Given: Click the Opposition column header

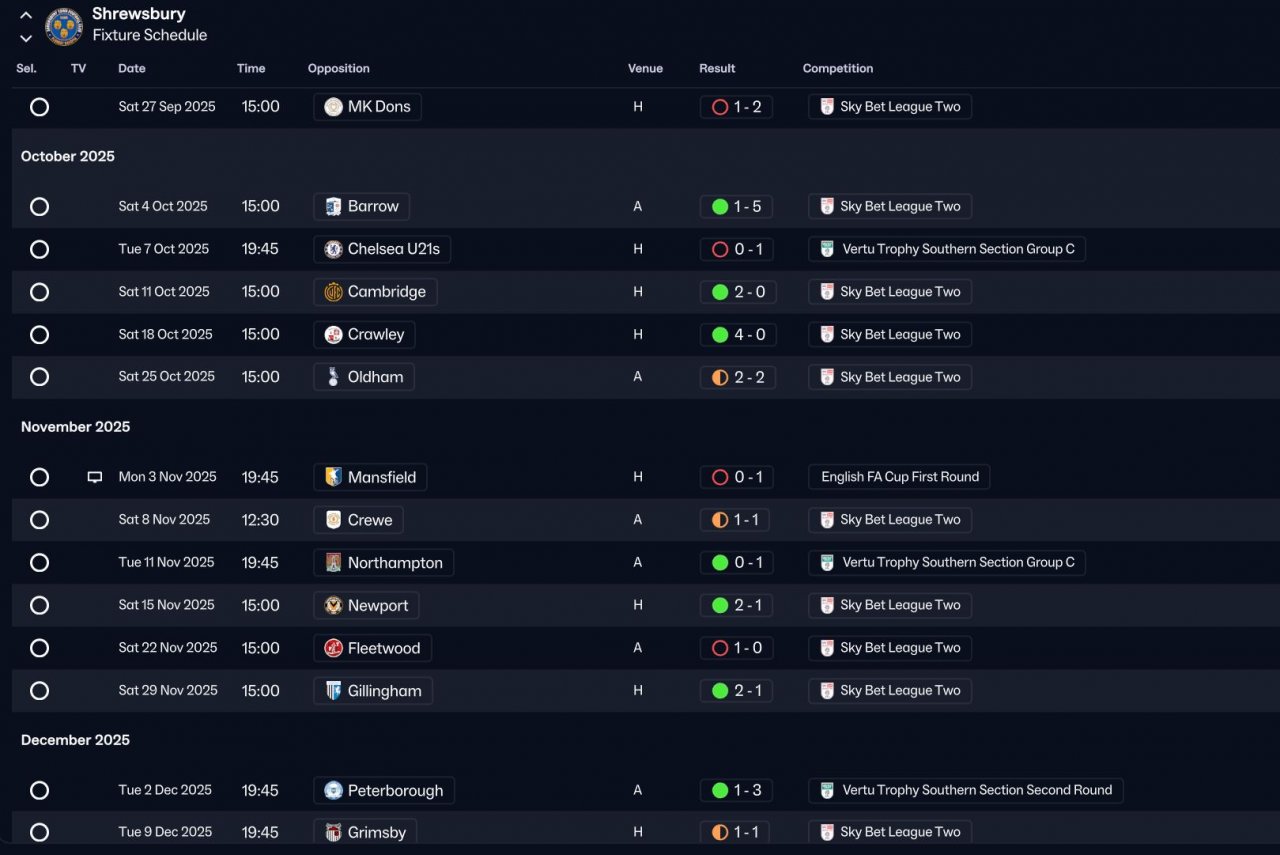Looking at the screenshot, I should (339, 69).
